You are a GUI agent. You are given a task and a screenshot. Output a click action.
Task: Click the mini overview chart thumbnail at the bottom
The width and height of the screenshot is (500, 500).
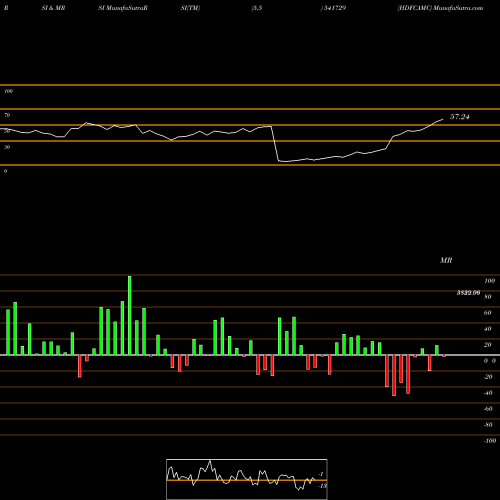(x=247, y=479)
